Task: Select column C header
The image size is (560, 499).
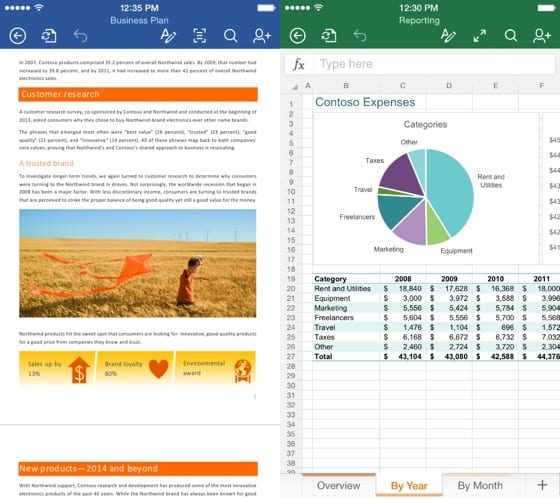Action: (x=402, y=86)
